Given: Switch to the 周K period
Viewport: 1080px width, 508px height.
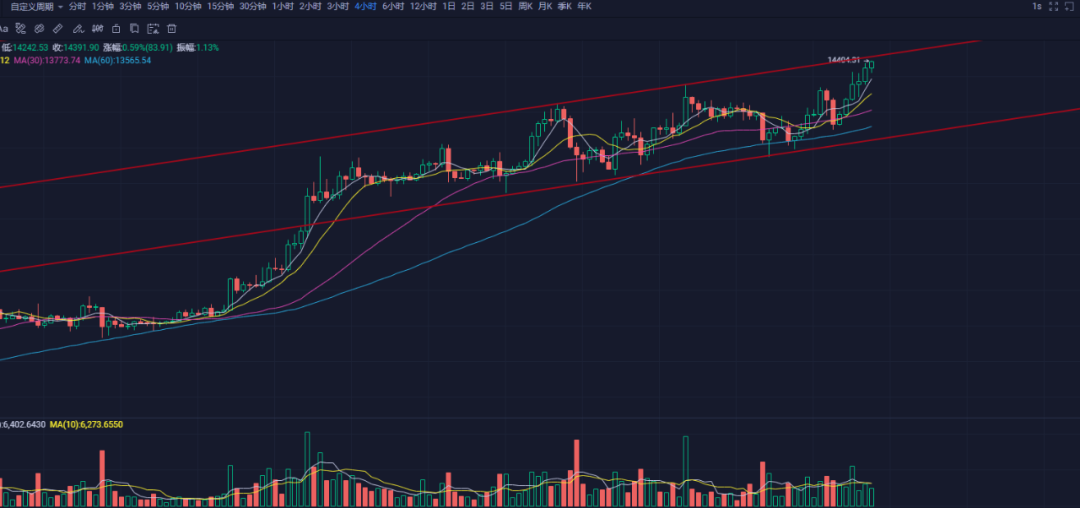Looking at the screenshot, I should (524, 6).
